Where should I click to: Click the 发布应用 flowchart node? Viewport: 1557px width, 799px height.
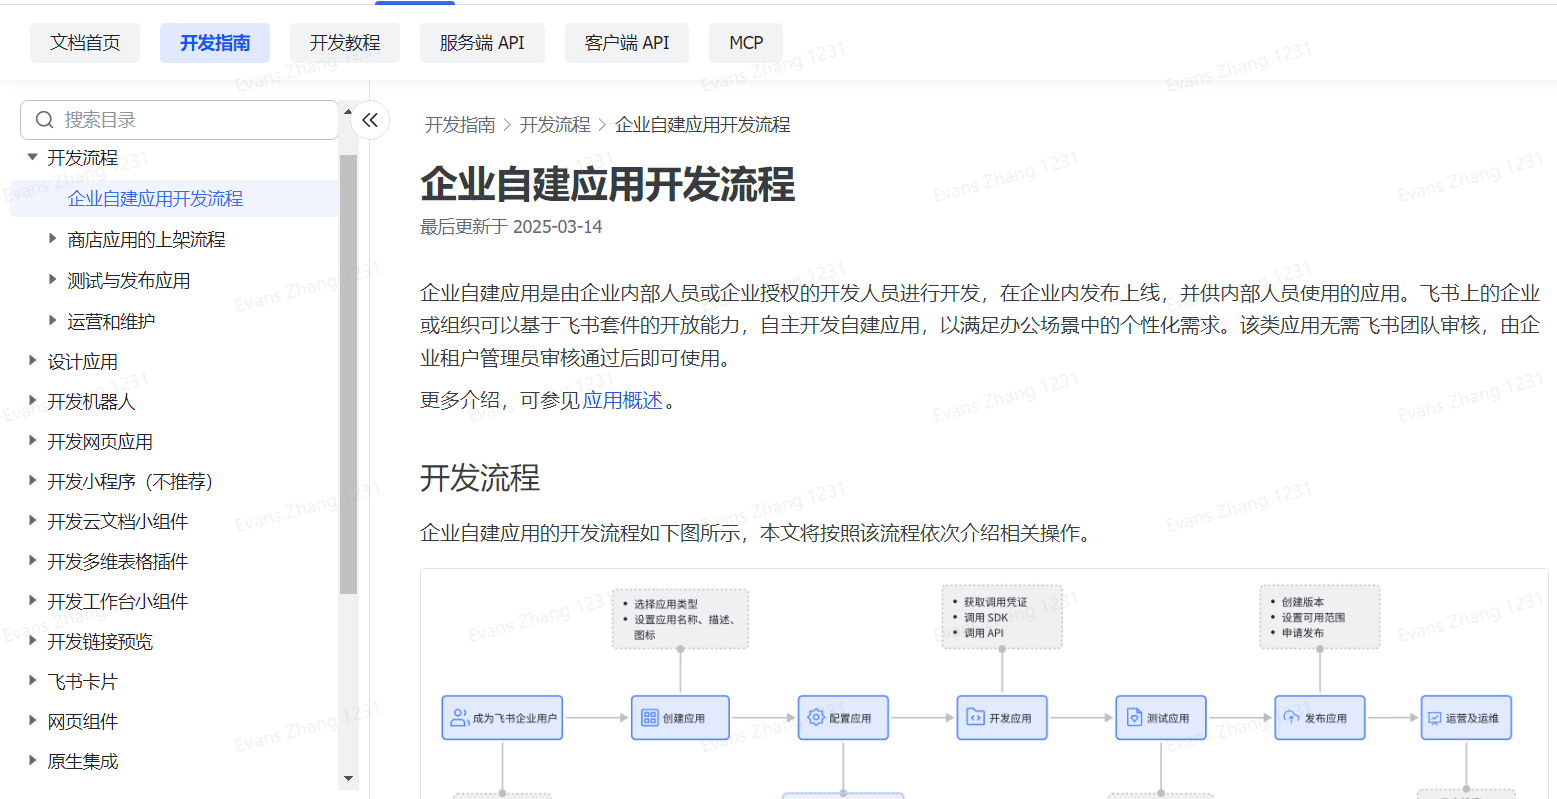(1320, 718)
